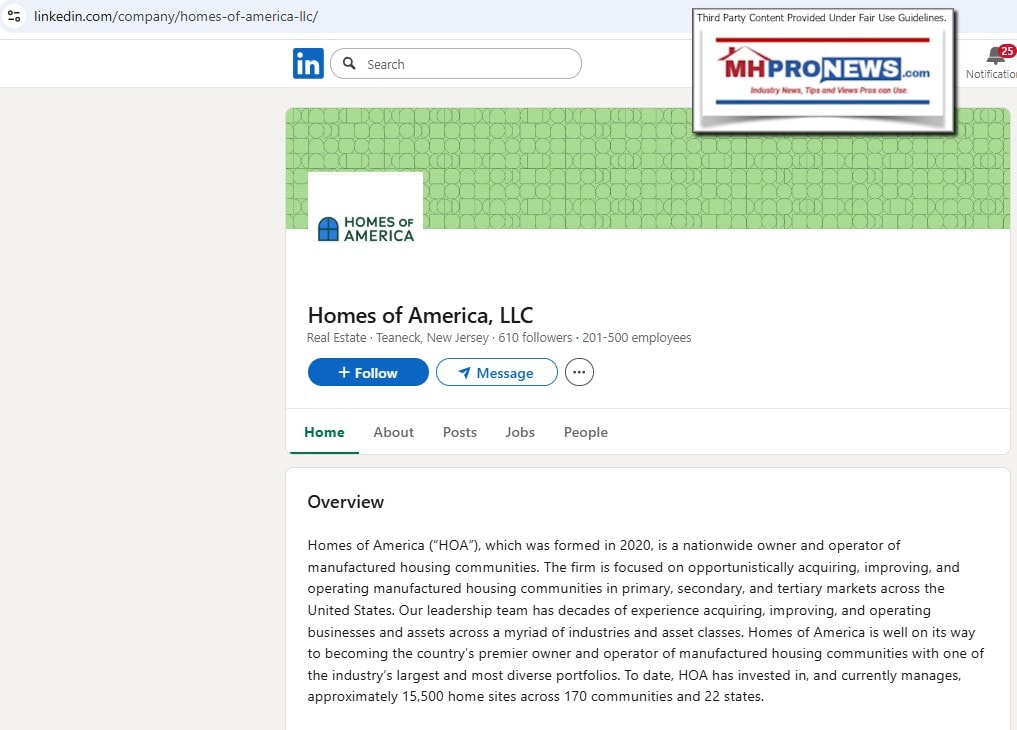Go to the Jobs tab
Viewport: 1017px width, 730px height.
[520, 432]
